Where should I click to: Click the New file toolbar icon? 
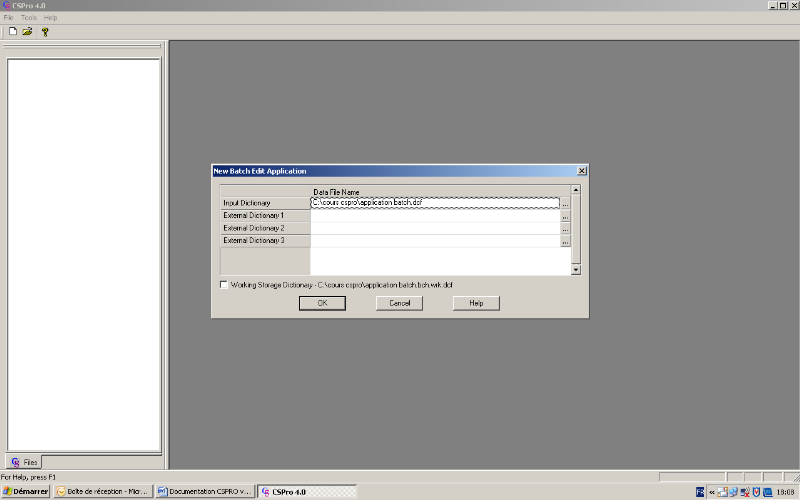[x=13, y=31]
